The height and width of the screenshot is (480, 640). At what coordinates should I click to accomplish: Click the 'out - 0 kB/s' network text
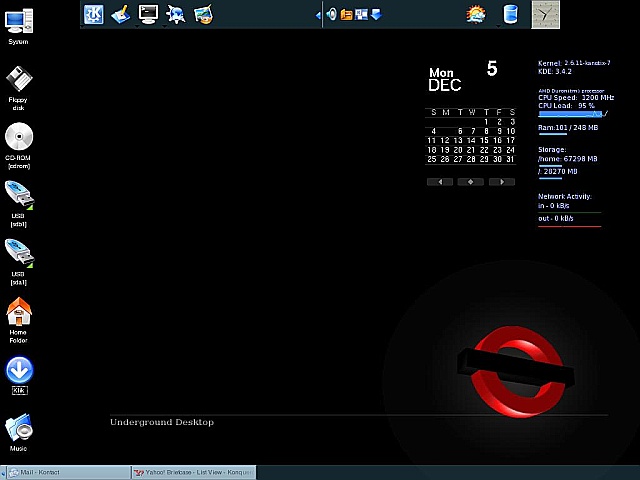coord(556,218)
